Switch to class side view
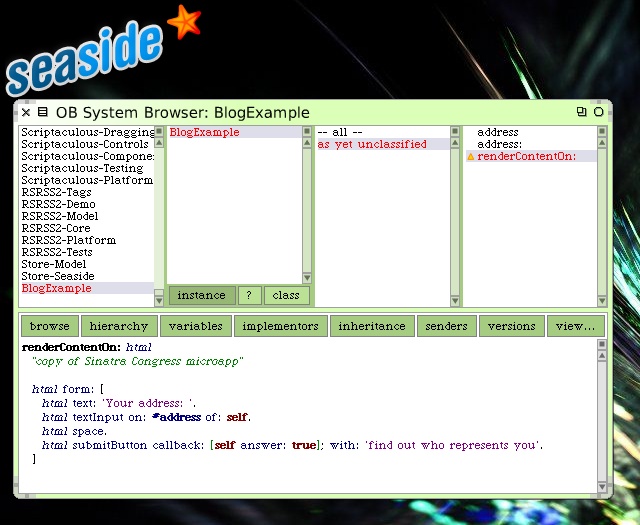 [287, 295]
